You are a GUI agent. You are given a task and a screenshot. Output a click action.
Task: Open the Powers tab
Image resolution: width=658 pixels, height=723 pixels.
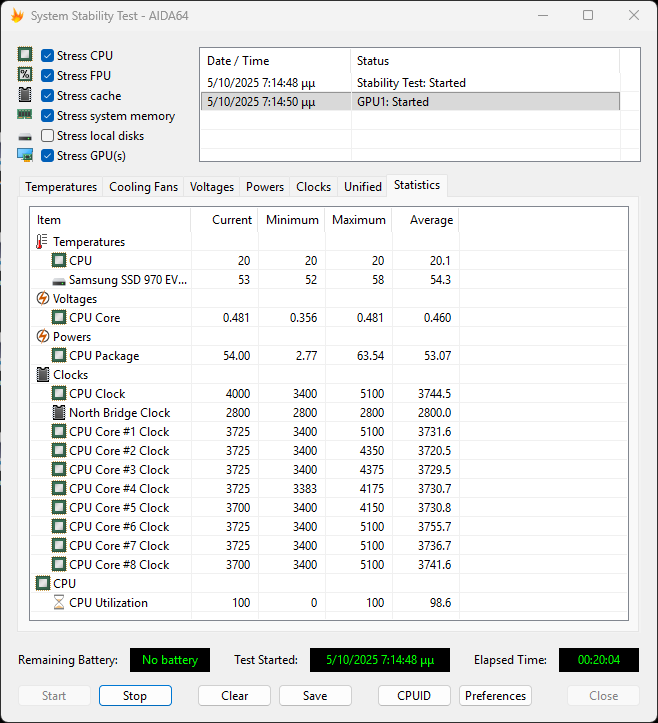265,187
